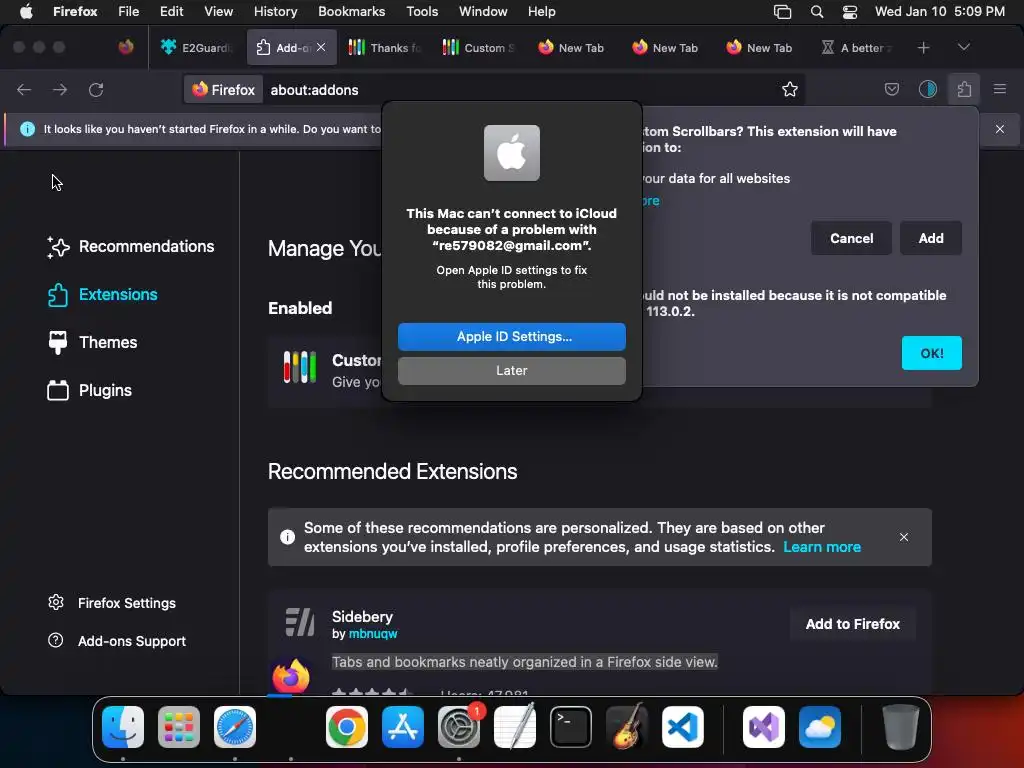Switch to the first New Tab tab
Screen dimensions: 1024x768
tap(571, 48)
